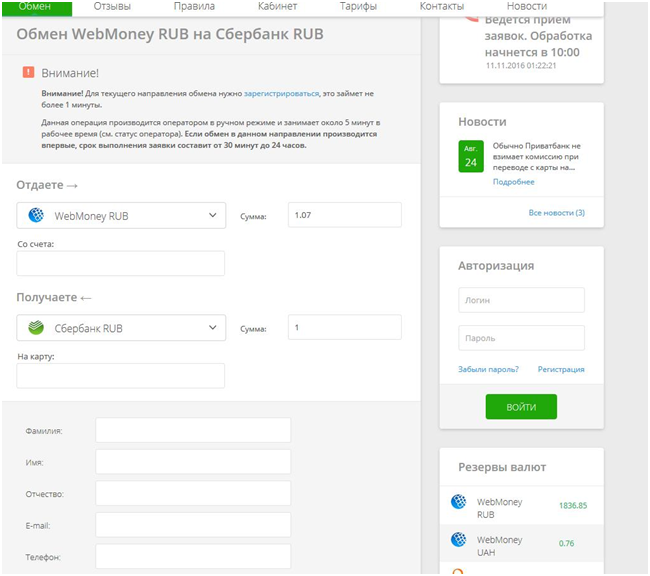This screenshot has height=576, width=650.
Task: Follow the Забыли пароль? link
Action: pos(488,369)
